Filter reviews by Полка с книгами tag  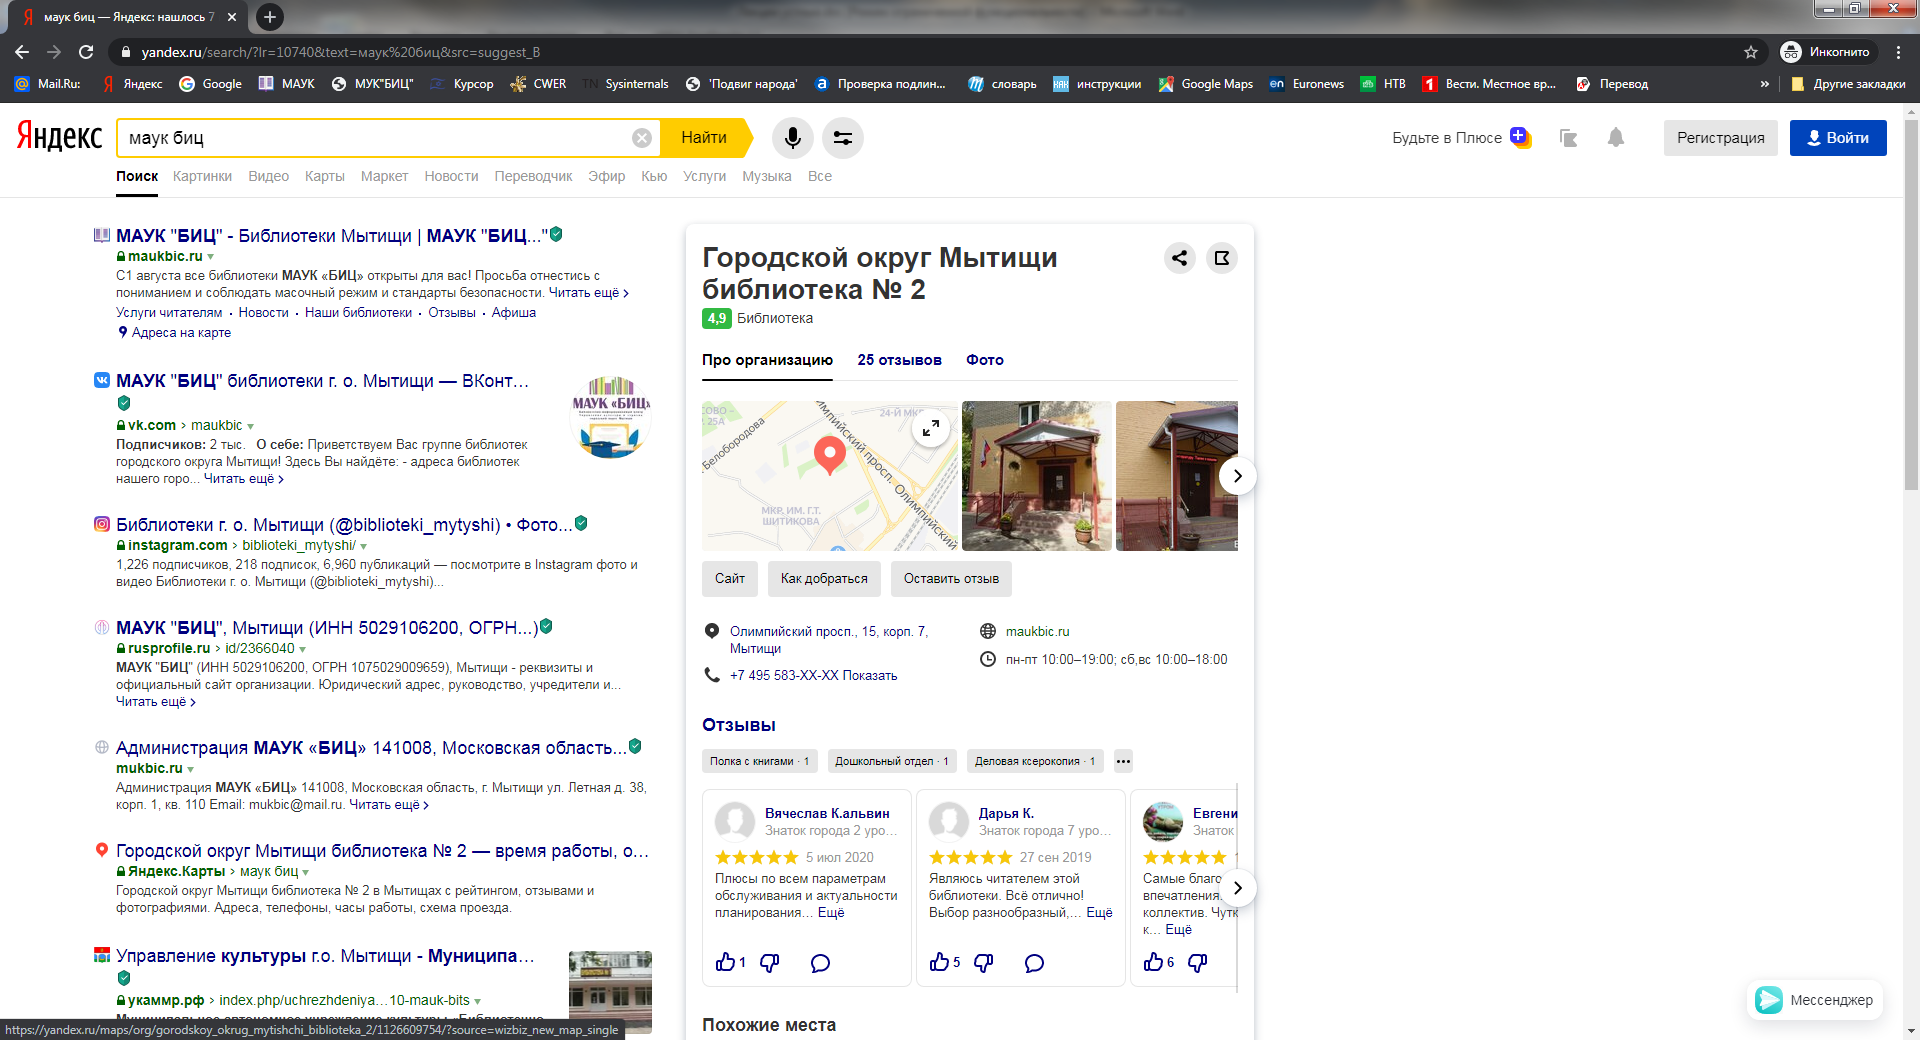point(759,761)
